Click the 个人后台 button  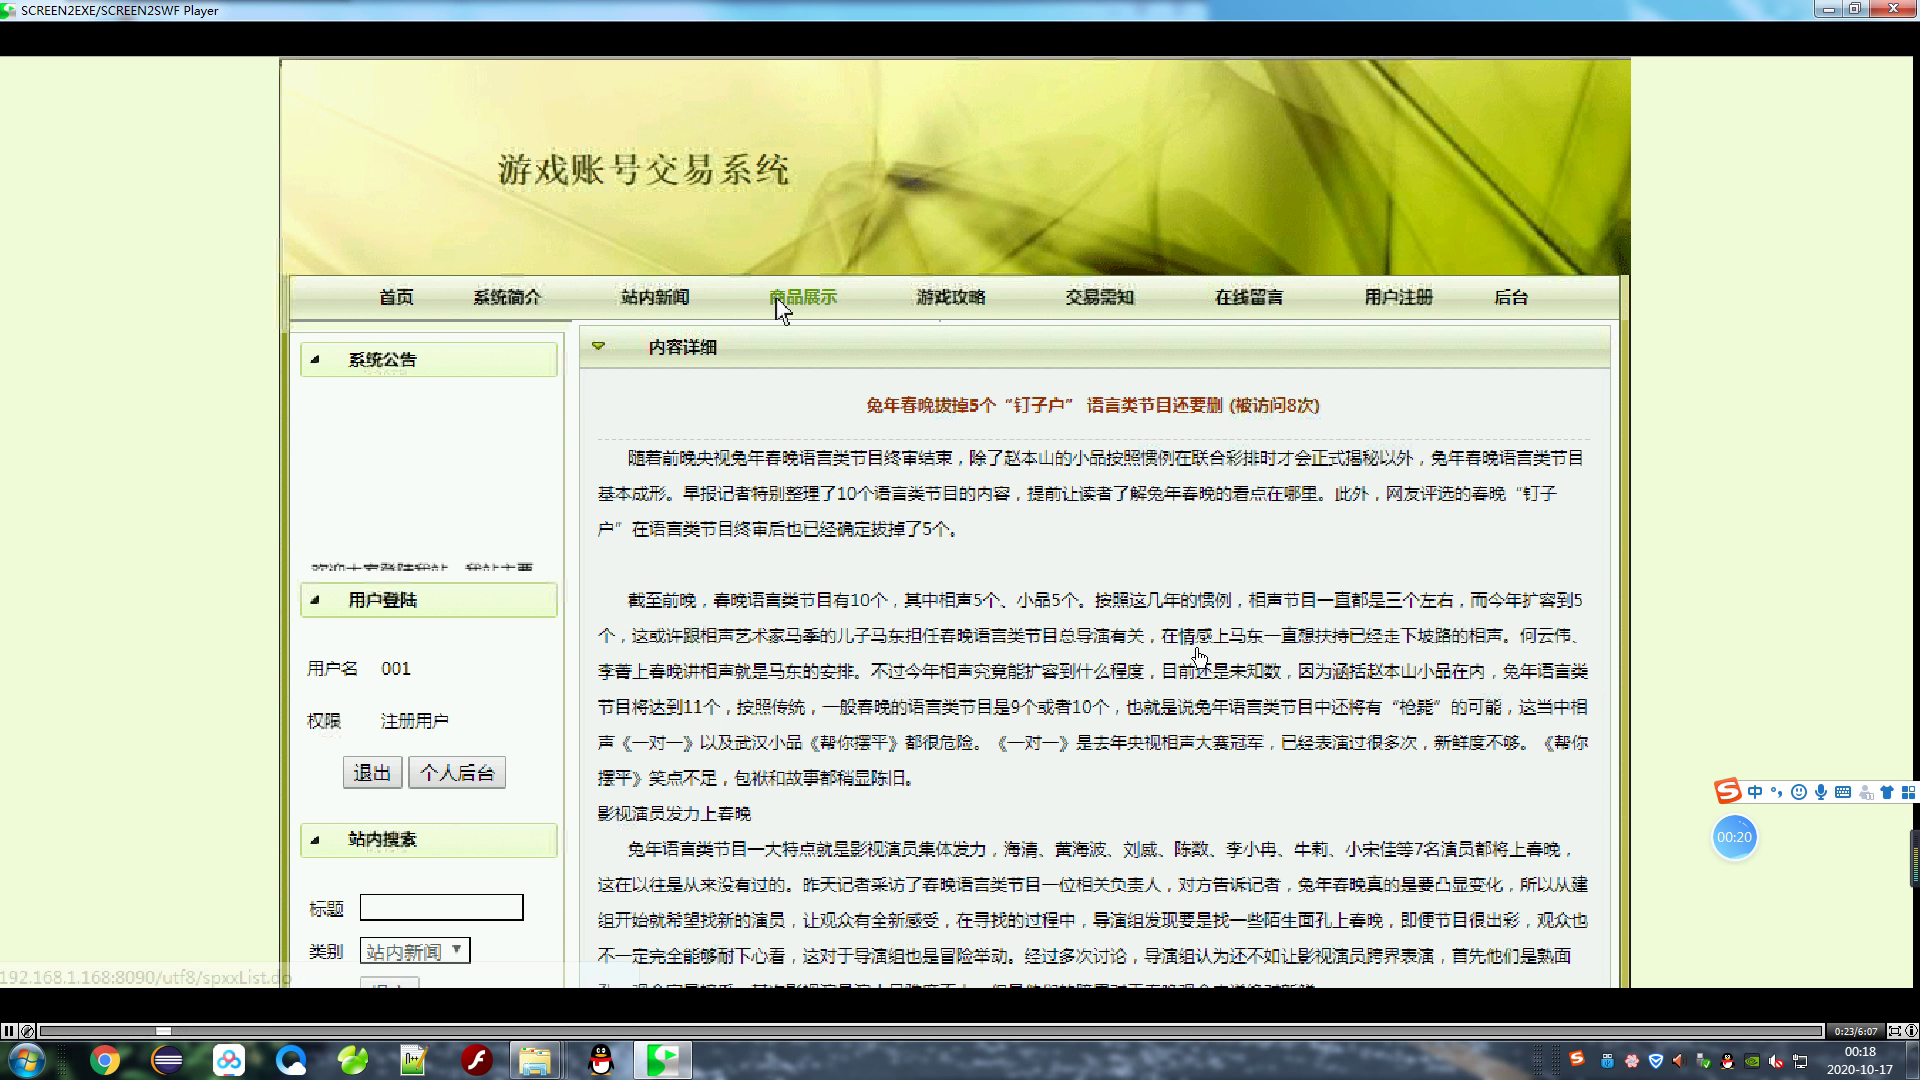point(457,772)
